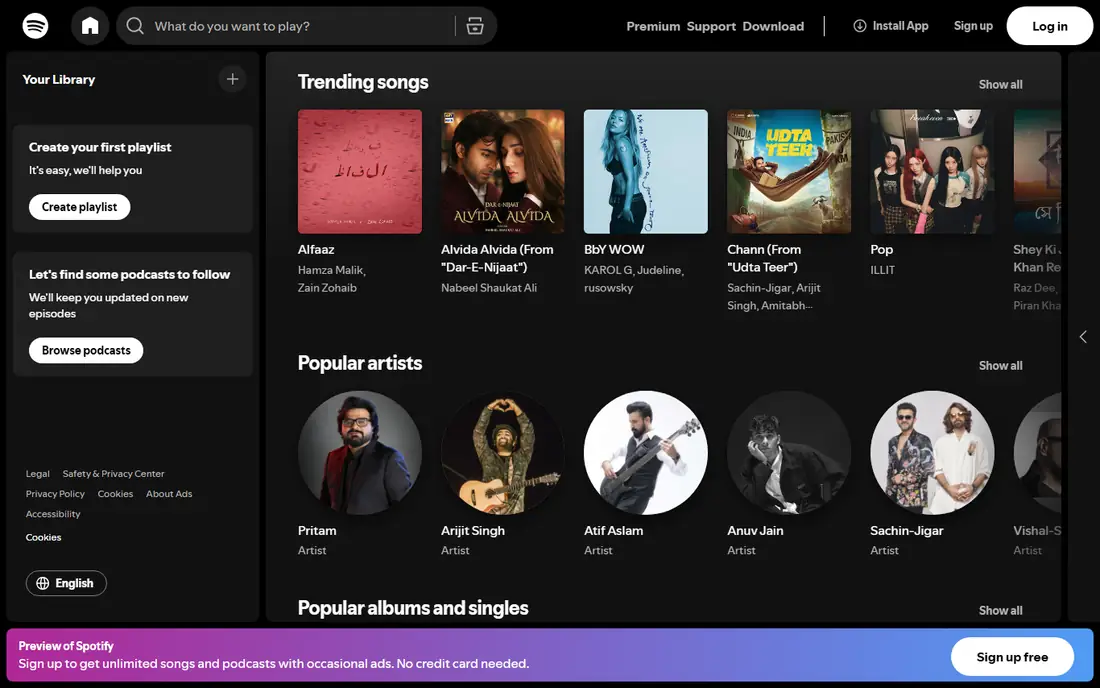Click the Sign up free button

click(x=1012, y=657)
